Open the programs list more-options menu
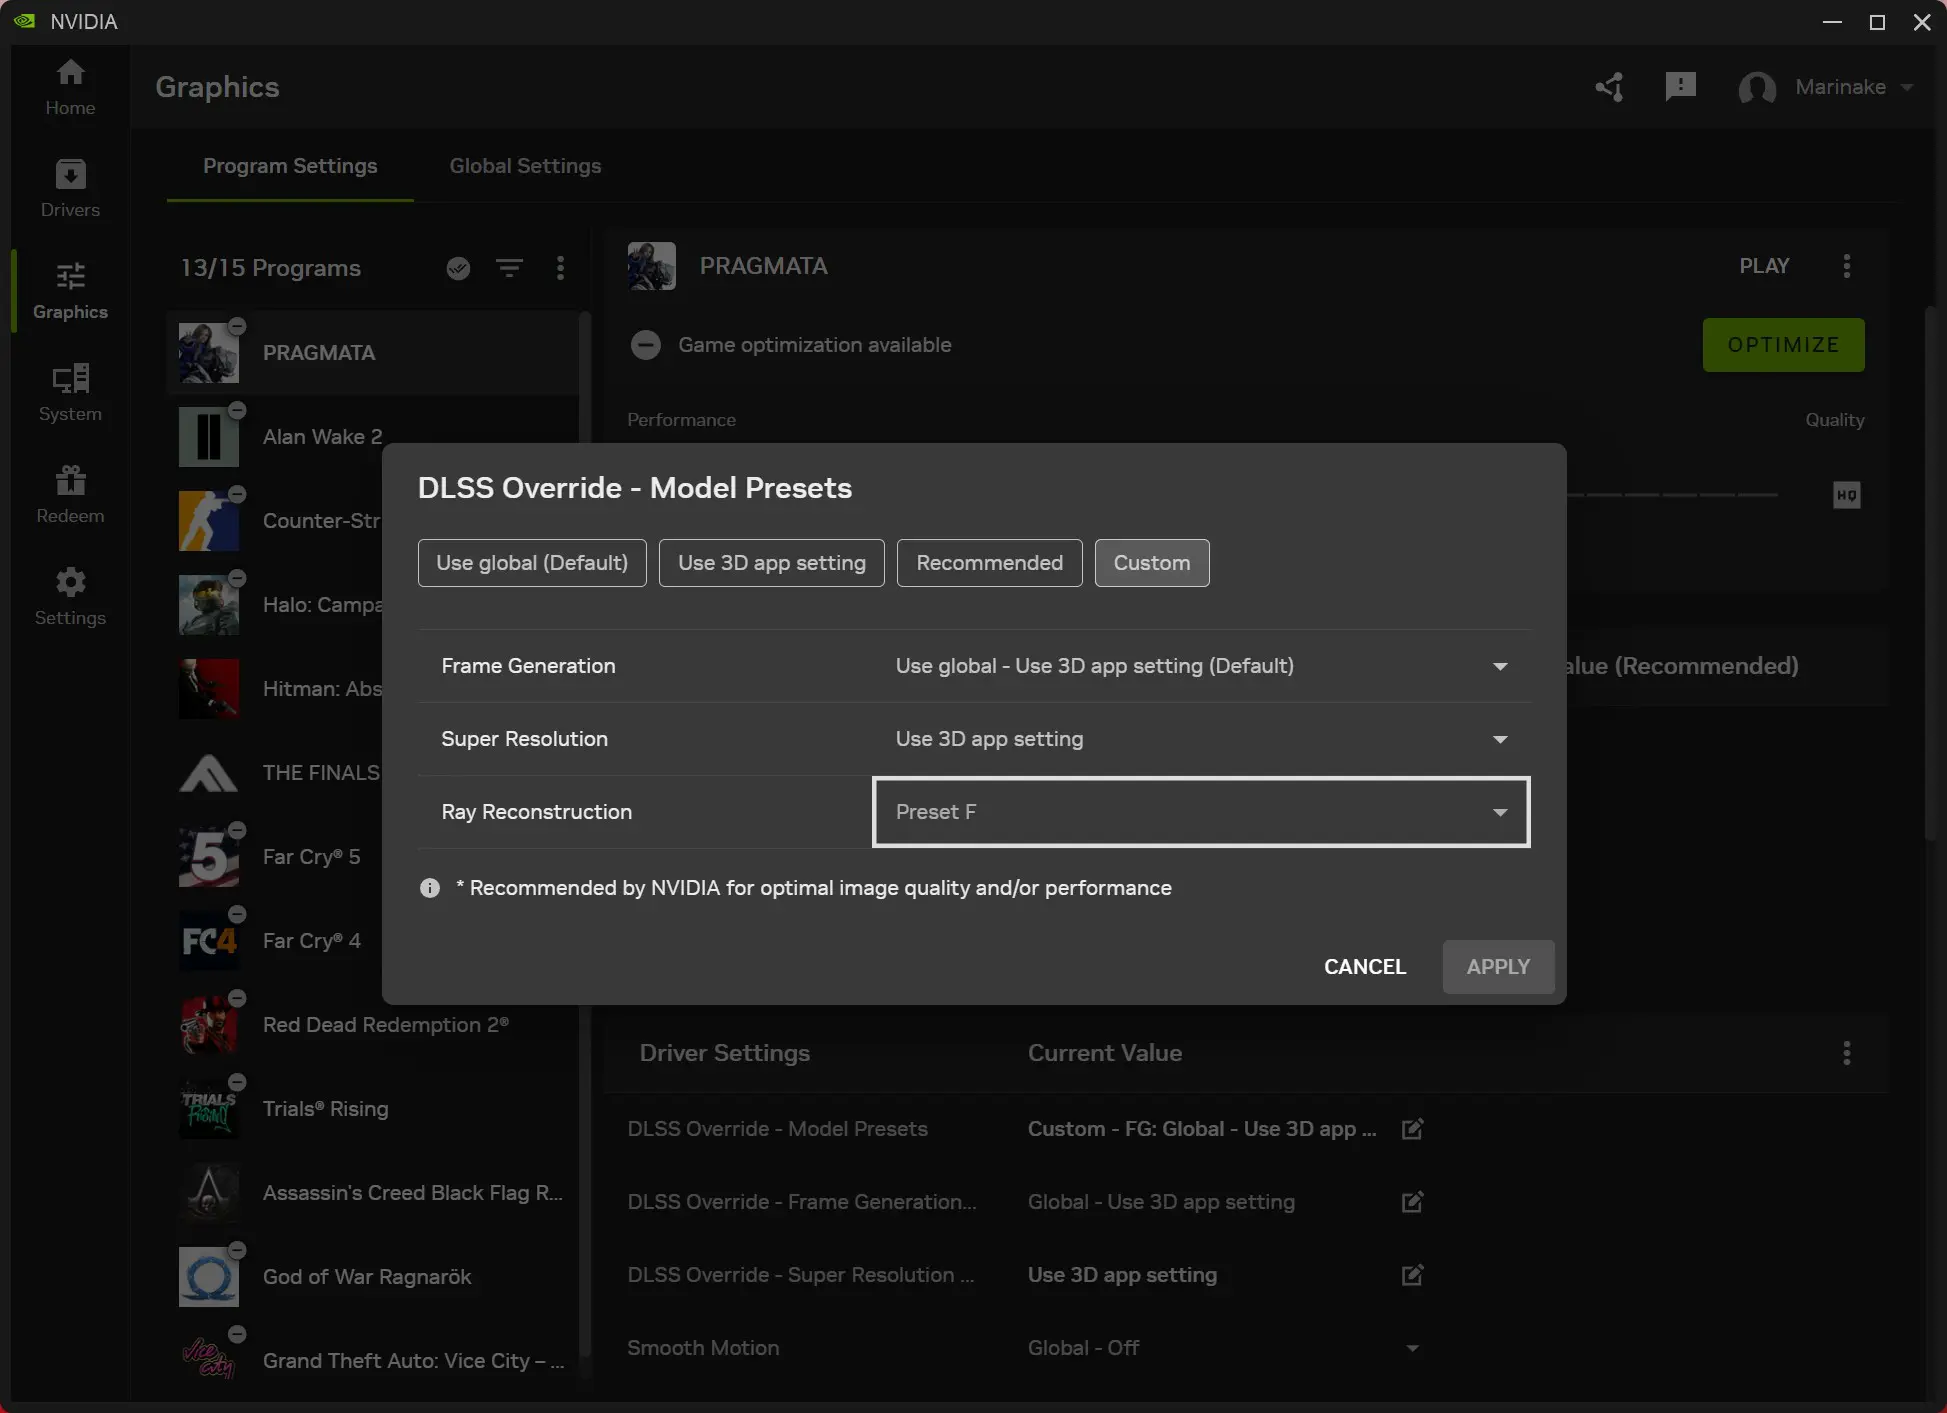 [x=560, y=268]
